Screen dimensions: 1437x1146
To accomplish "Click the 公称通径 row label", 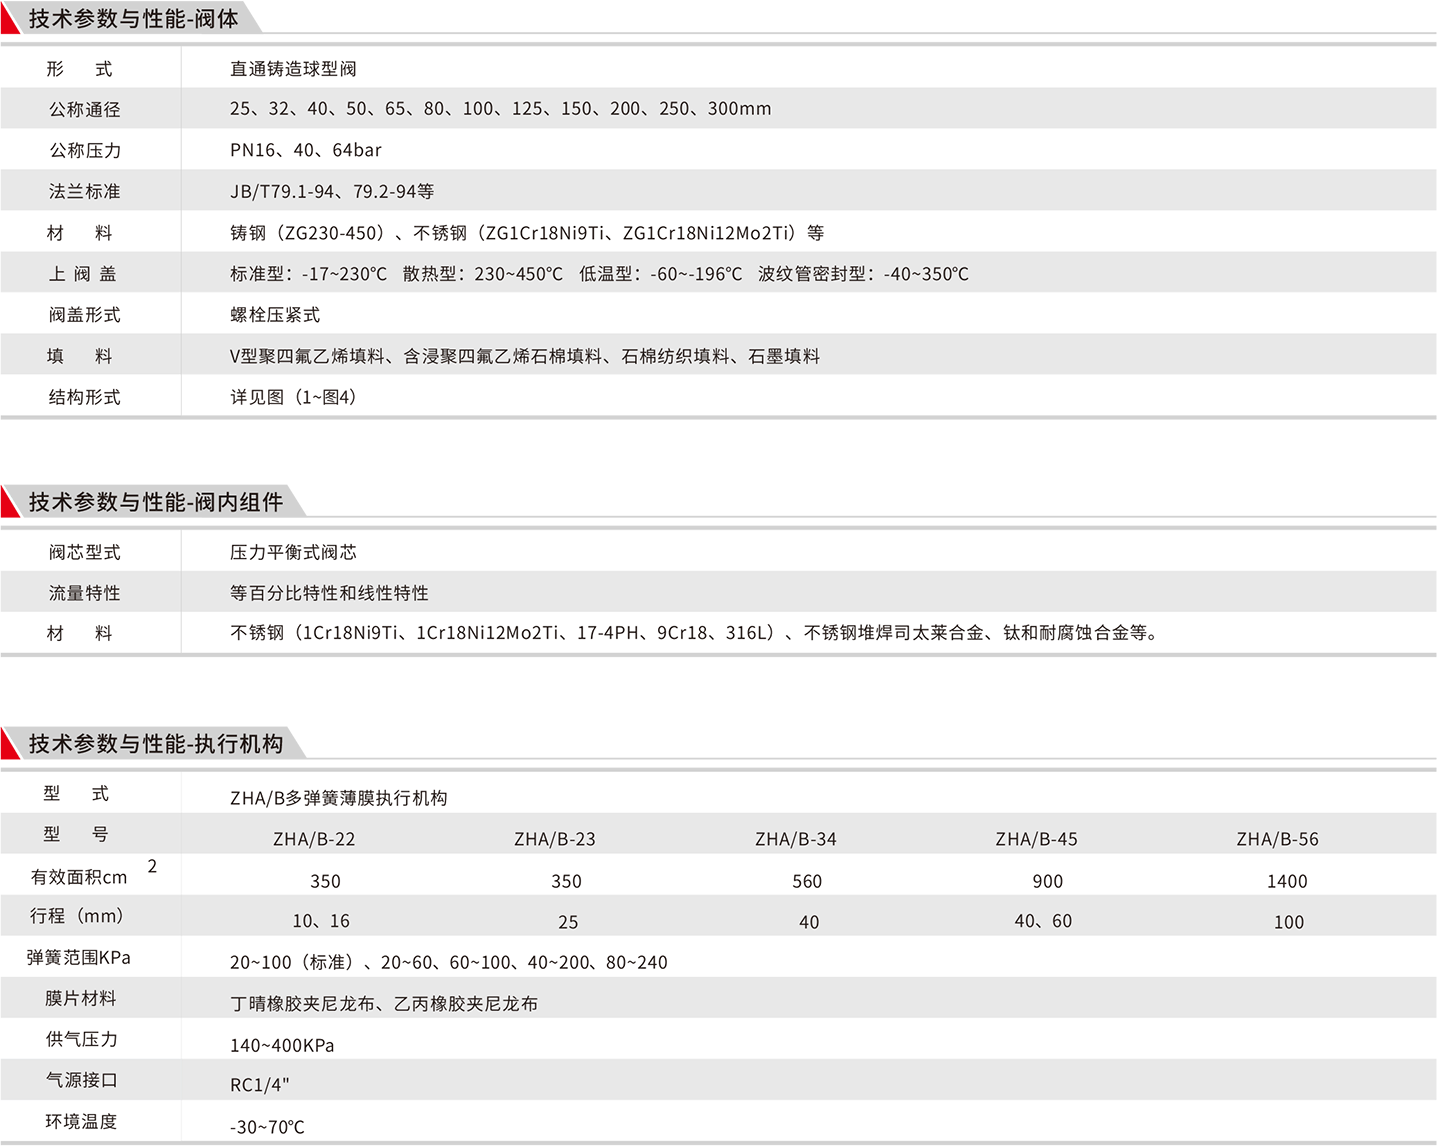I will [85, 110].
